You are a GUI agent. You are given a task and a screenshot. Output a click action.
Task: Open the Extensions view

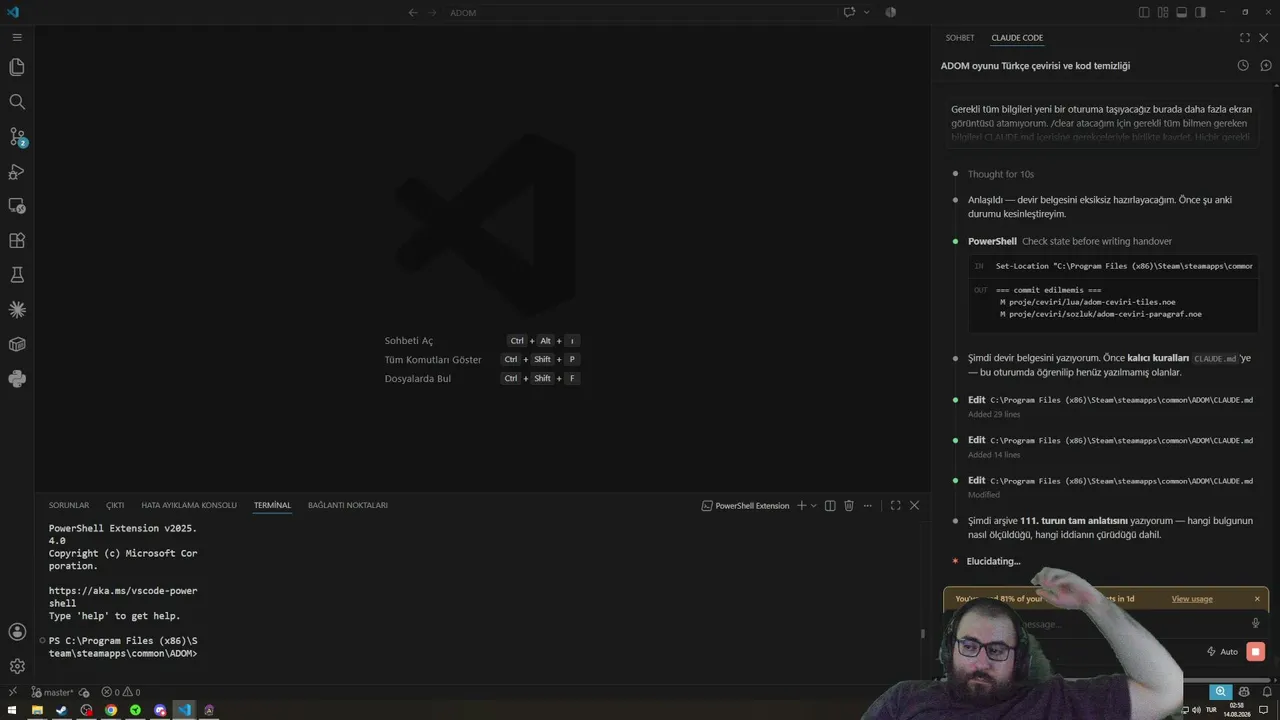tap(17, 241)
